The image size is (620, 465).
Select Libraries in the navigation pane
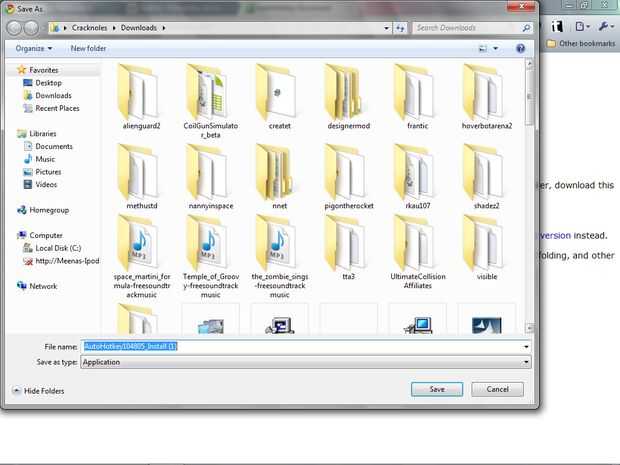[x=37, y=134]
